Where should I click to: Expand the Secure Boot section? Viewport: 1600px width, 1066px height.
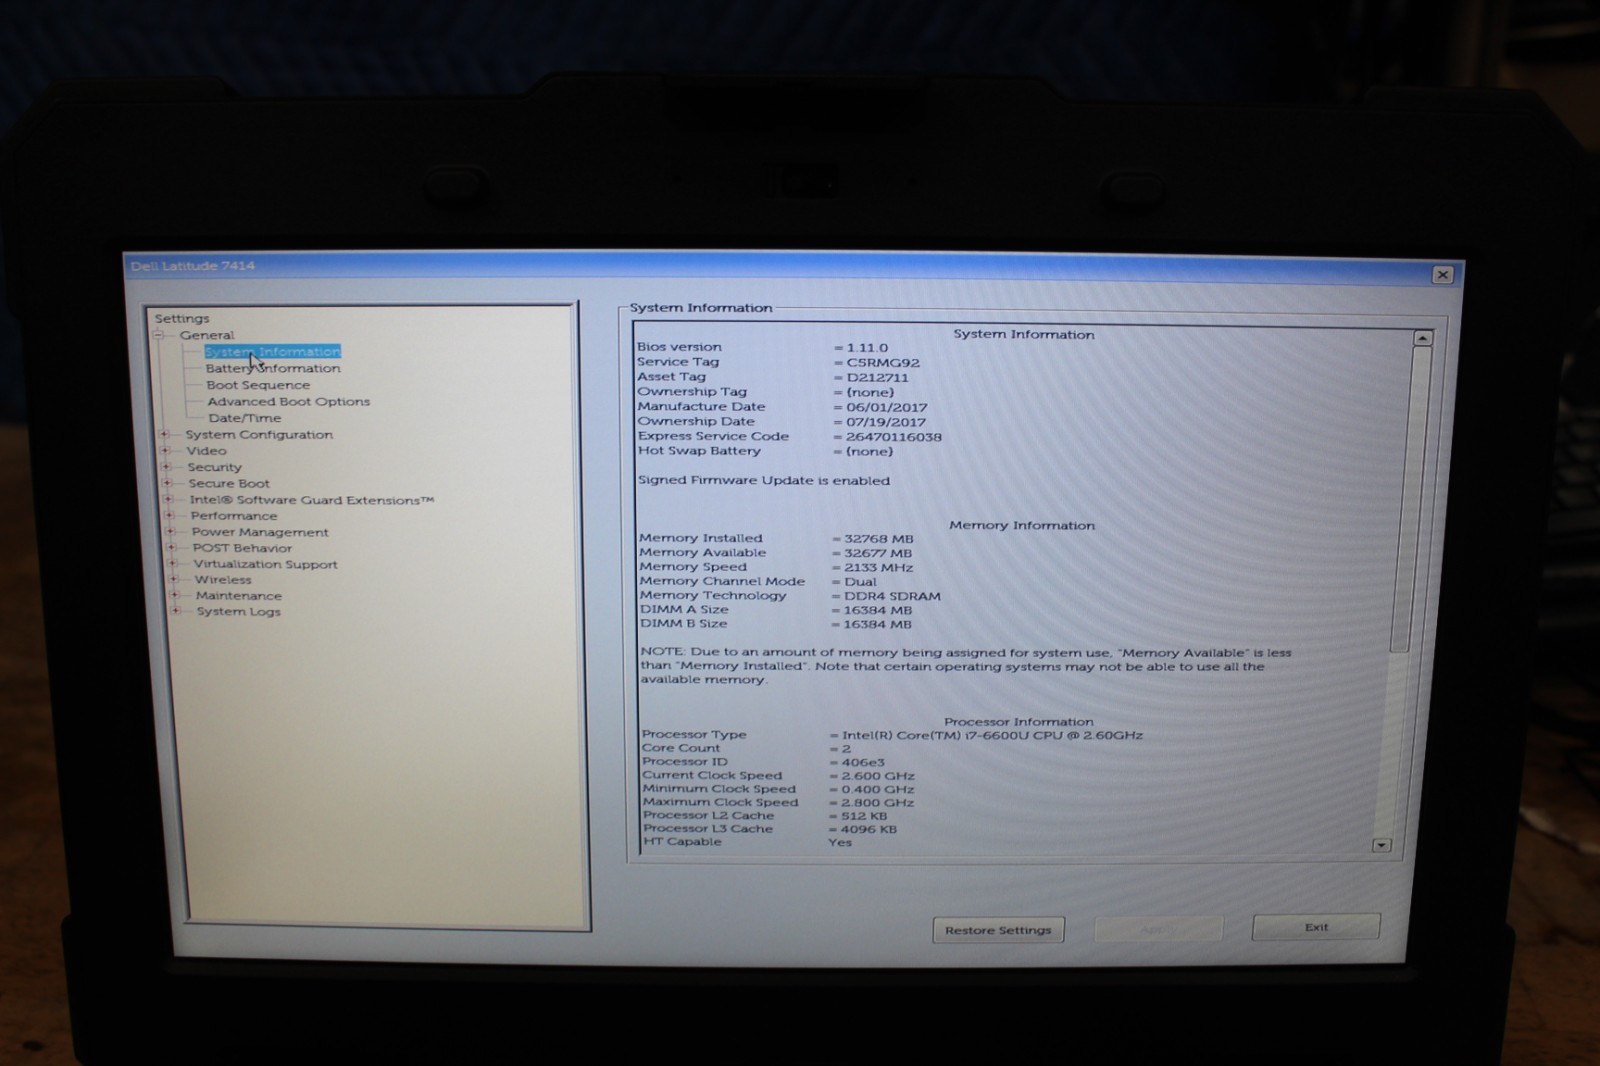[x=167, y=483]
